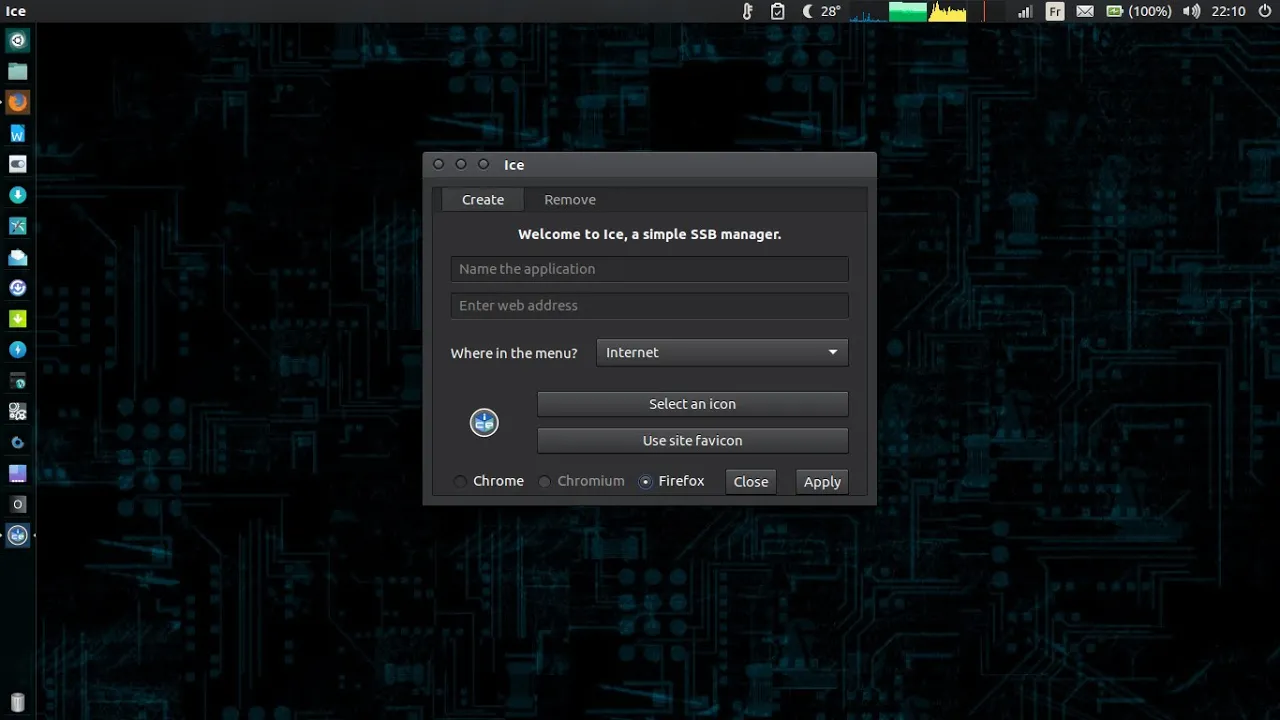Expand the Internet menu category dropdown
1280x720 pixels.
tap(722, 352)
